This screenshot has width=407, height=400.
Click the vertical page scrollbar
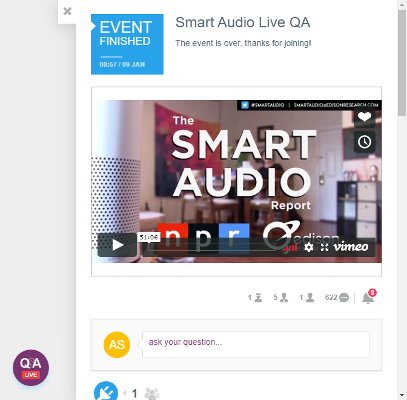(x=402, y=200)
